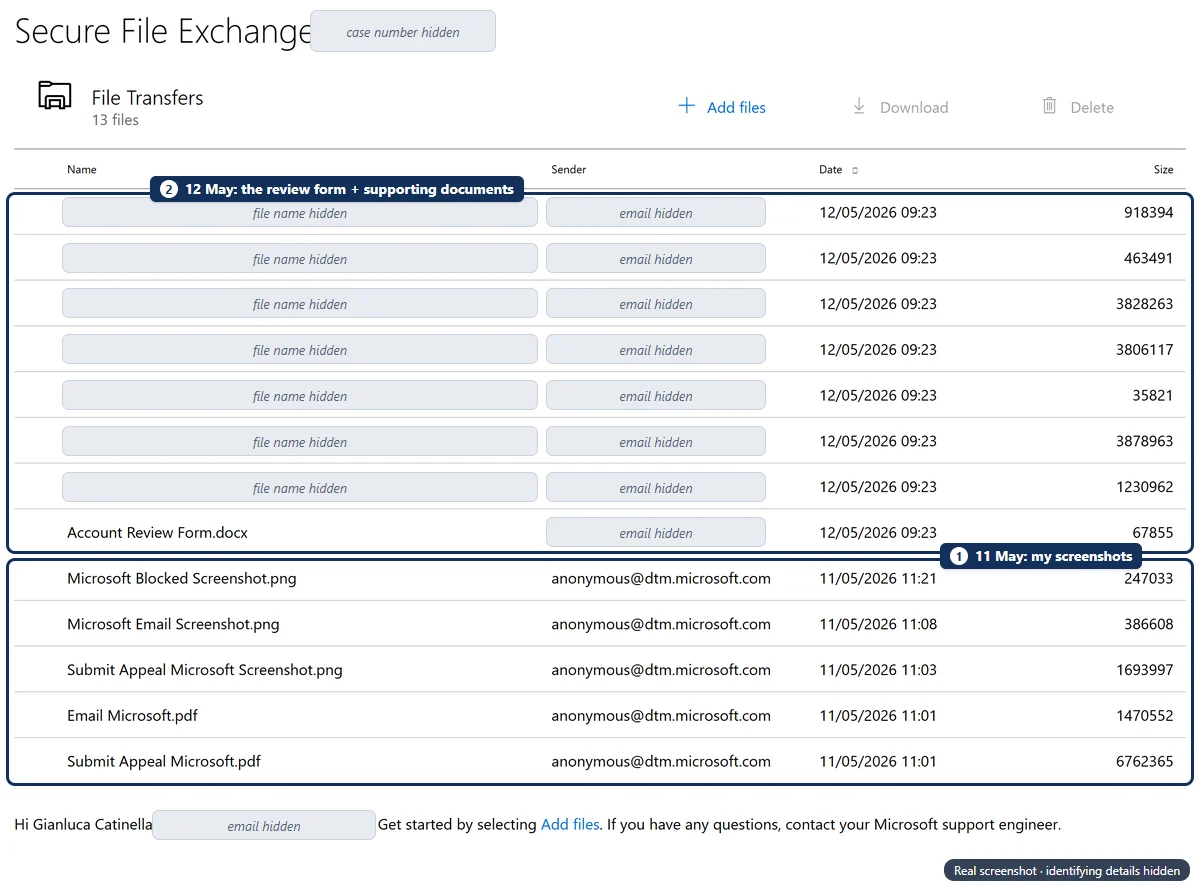
Task: Select the Submit Appeal Microsoft.pdf file
Action: (x=164, y=762)
